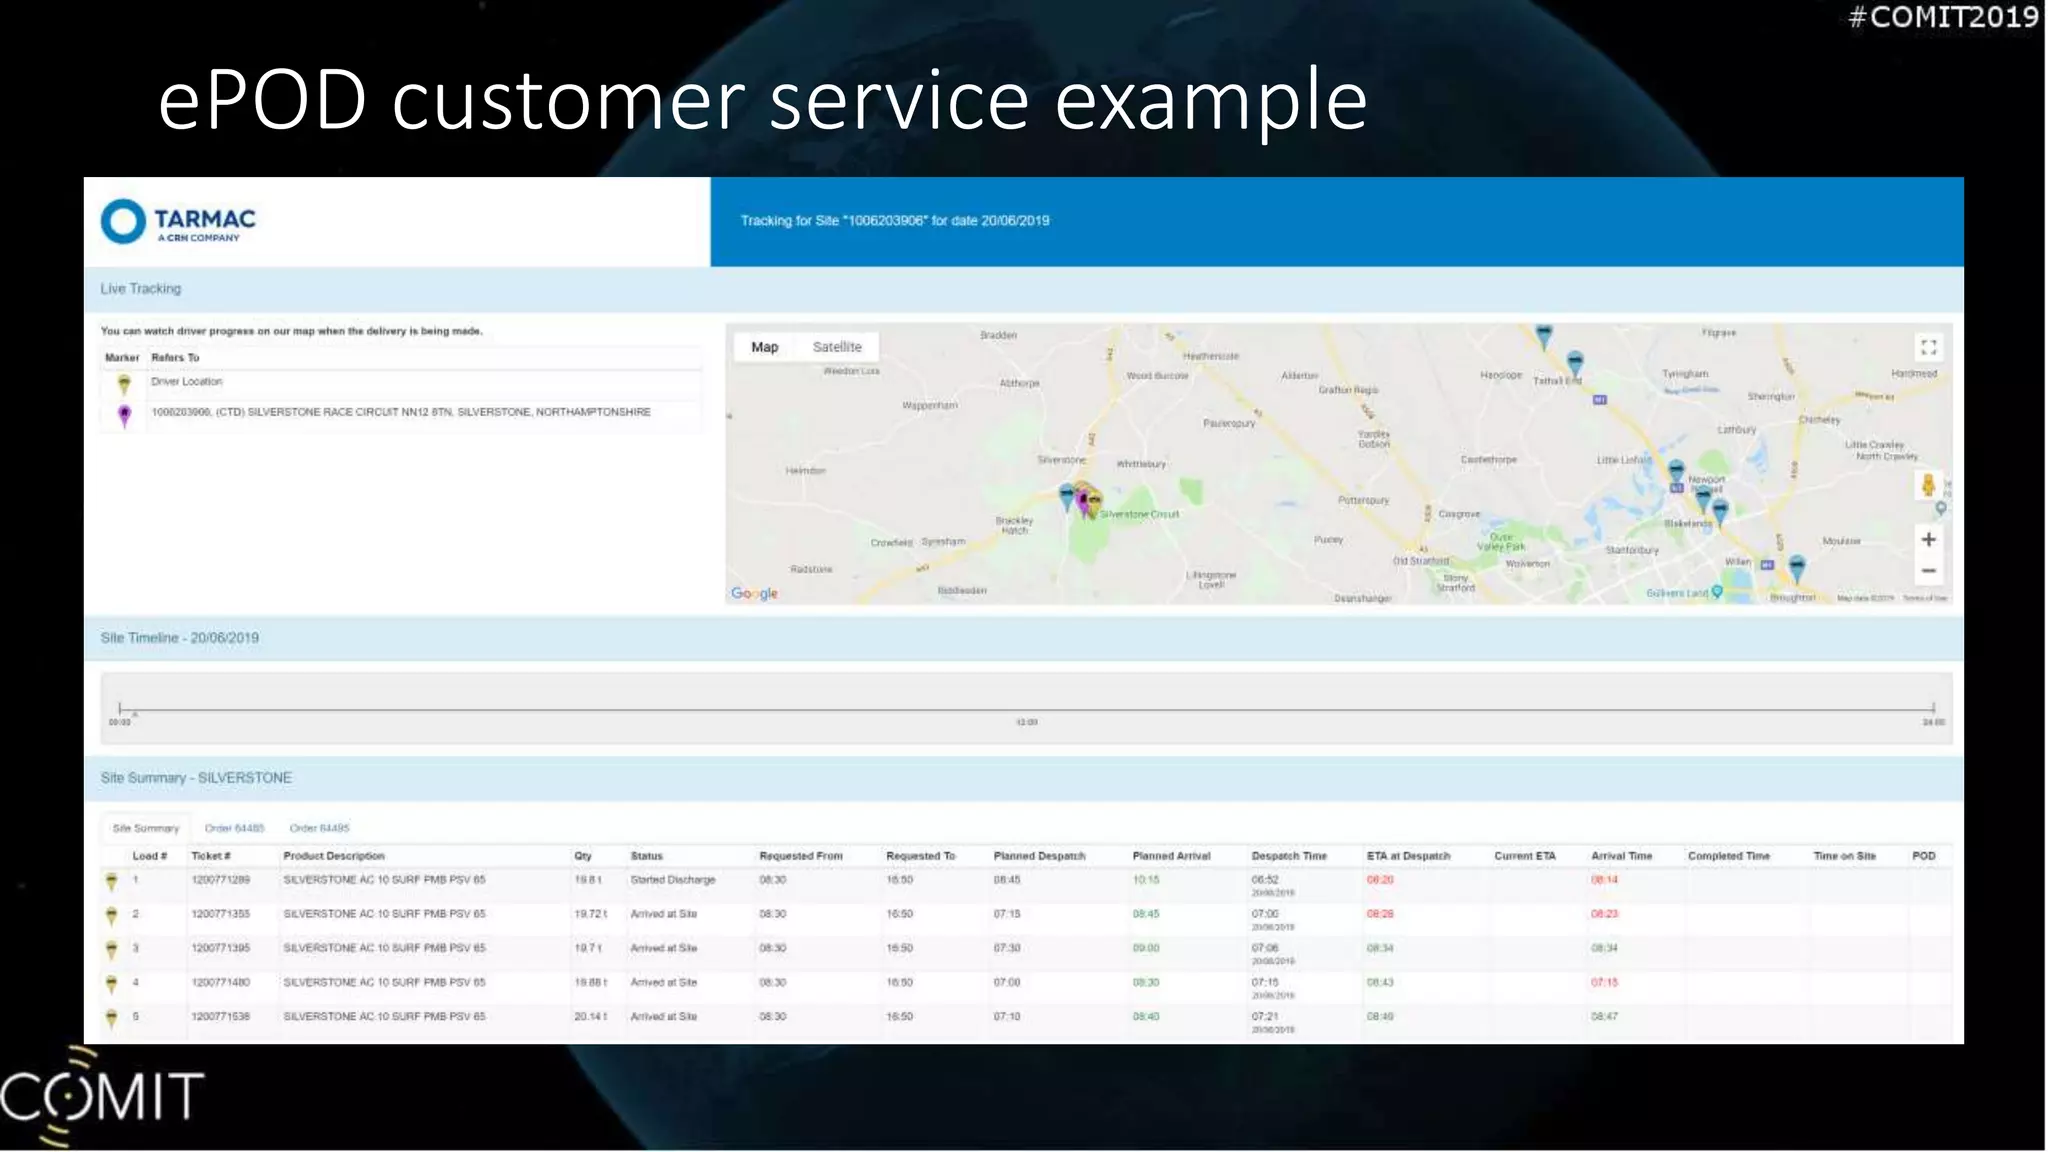Click the driver marker icon for load 1
This screenshot has width=2048, height=1152.
(112, 881)
